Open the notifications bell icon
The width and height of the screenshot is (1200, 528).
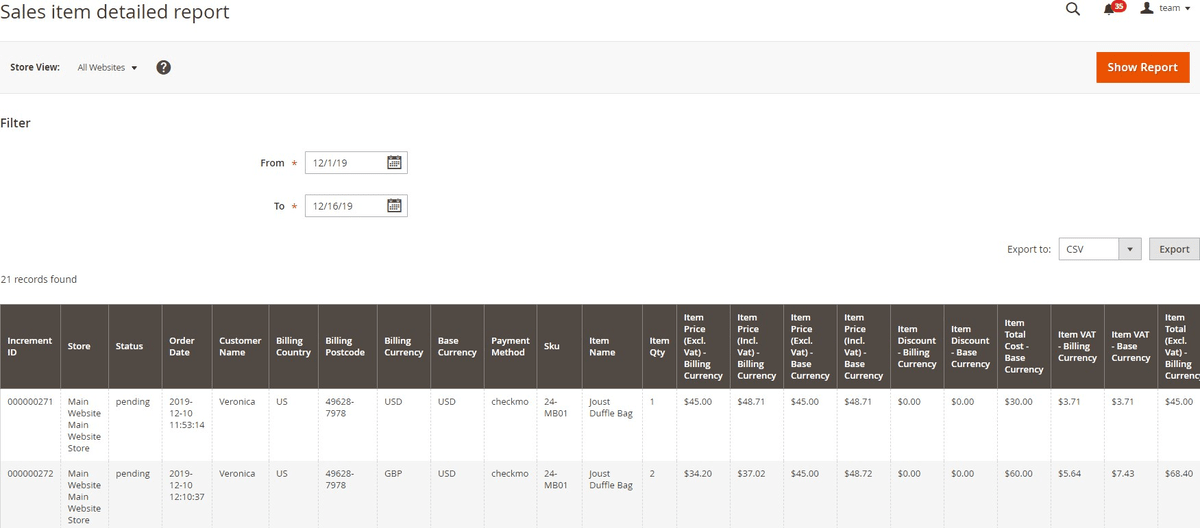pos(1109,9)
